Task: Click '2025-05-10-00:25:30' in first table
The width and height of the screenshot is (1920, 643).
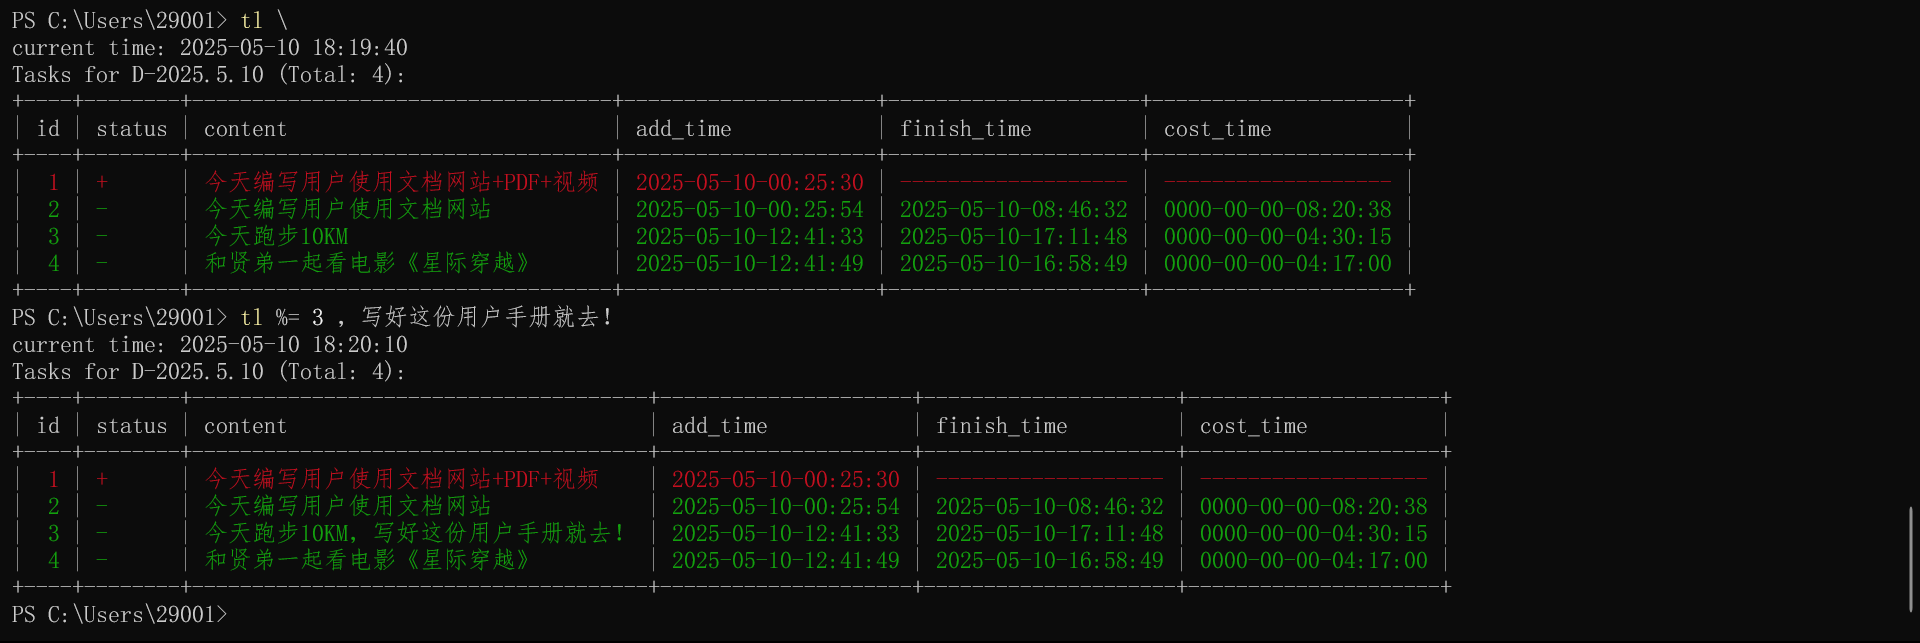Action: point(750,183)
